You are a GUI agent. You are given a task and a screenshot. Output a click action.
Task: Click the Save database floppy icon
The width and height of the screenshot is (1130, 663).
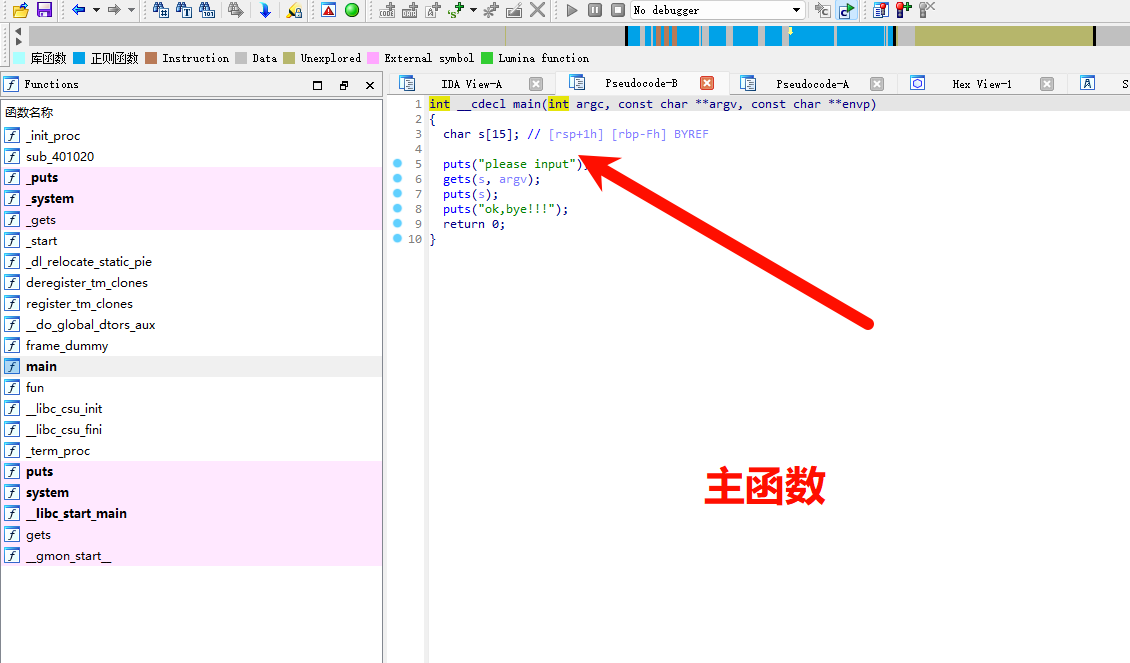[44, 10]
